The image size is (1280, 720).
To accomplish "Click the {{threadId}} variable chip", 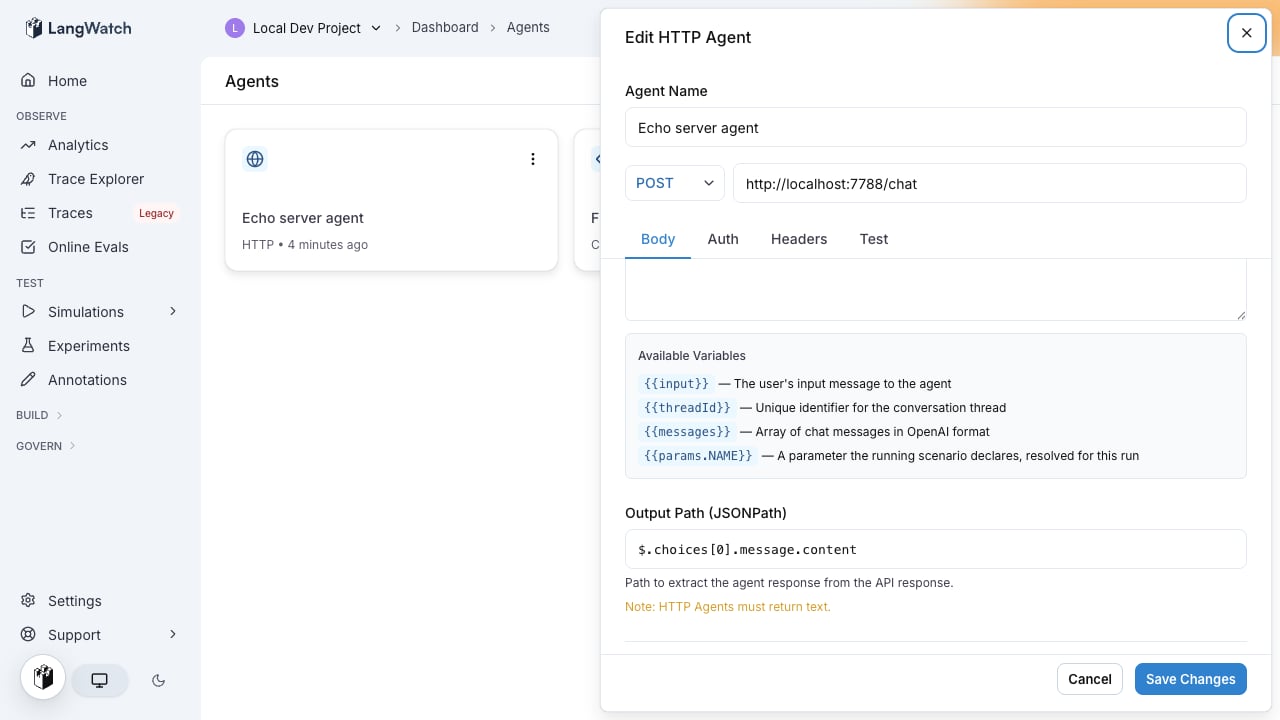I will [x=687, y=408].
